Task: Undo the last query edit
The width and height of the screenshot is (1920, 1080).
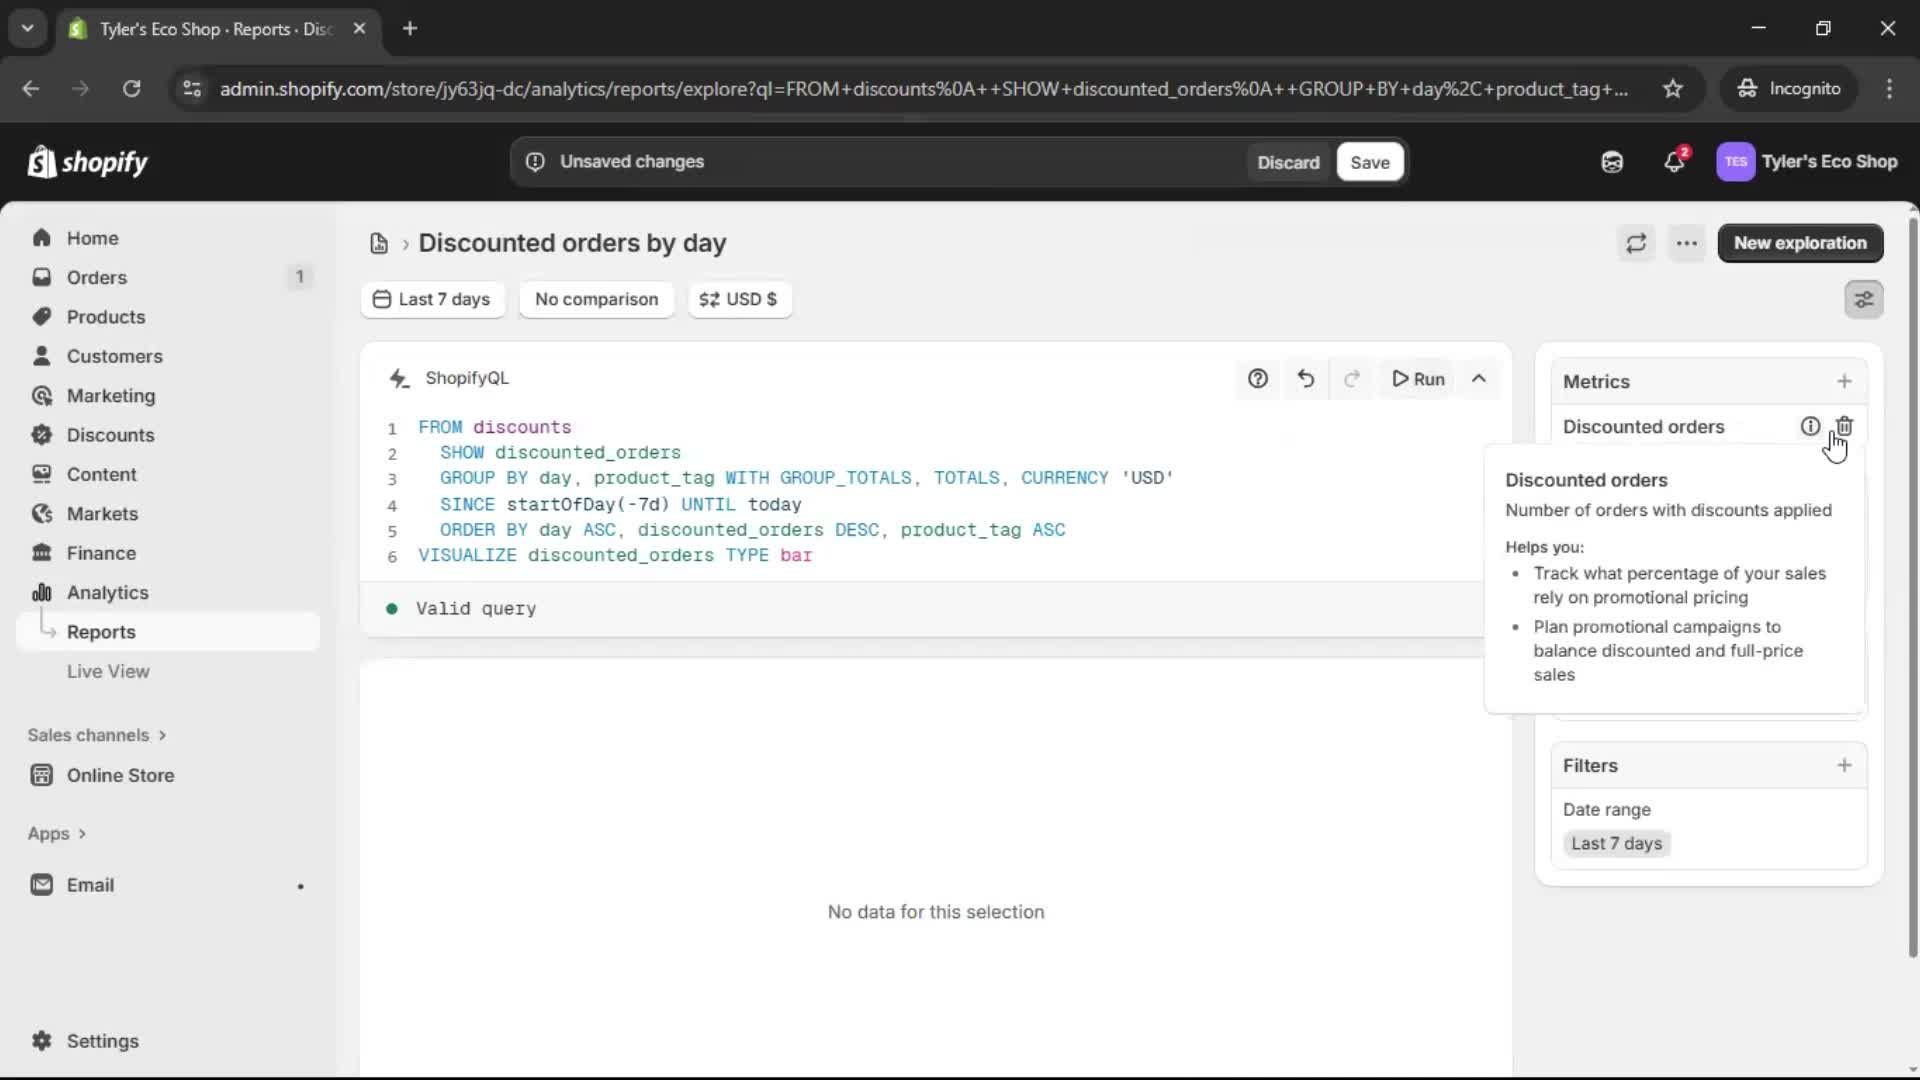Action: [x=1305, y=379]
